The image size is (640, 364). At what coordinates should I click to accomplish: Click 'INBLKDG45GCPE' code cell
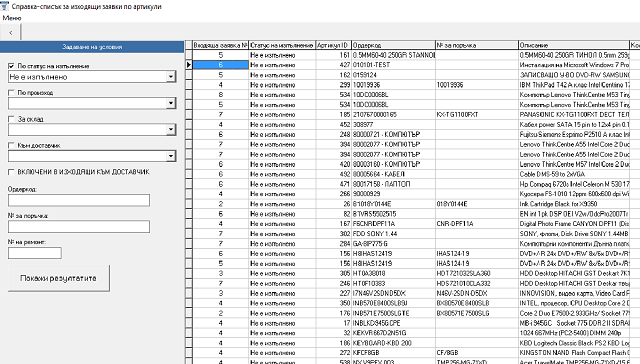point(393,323)
